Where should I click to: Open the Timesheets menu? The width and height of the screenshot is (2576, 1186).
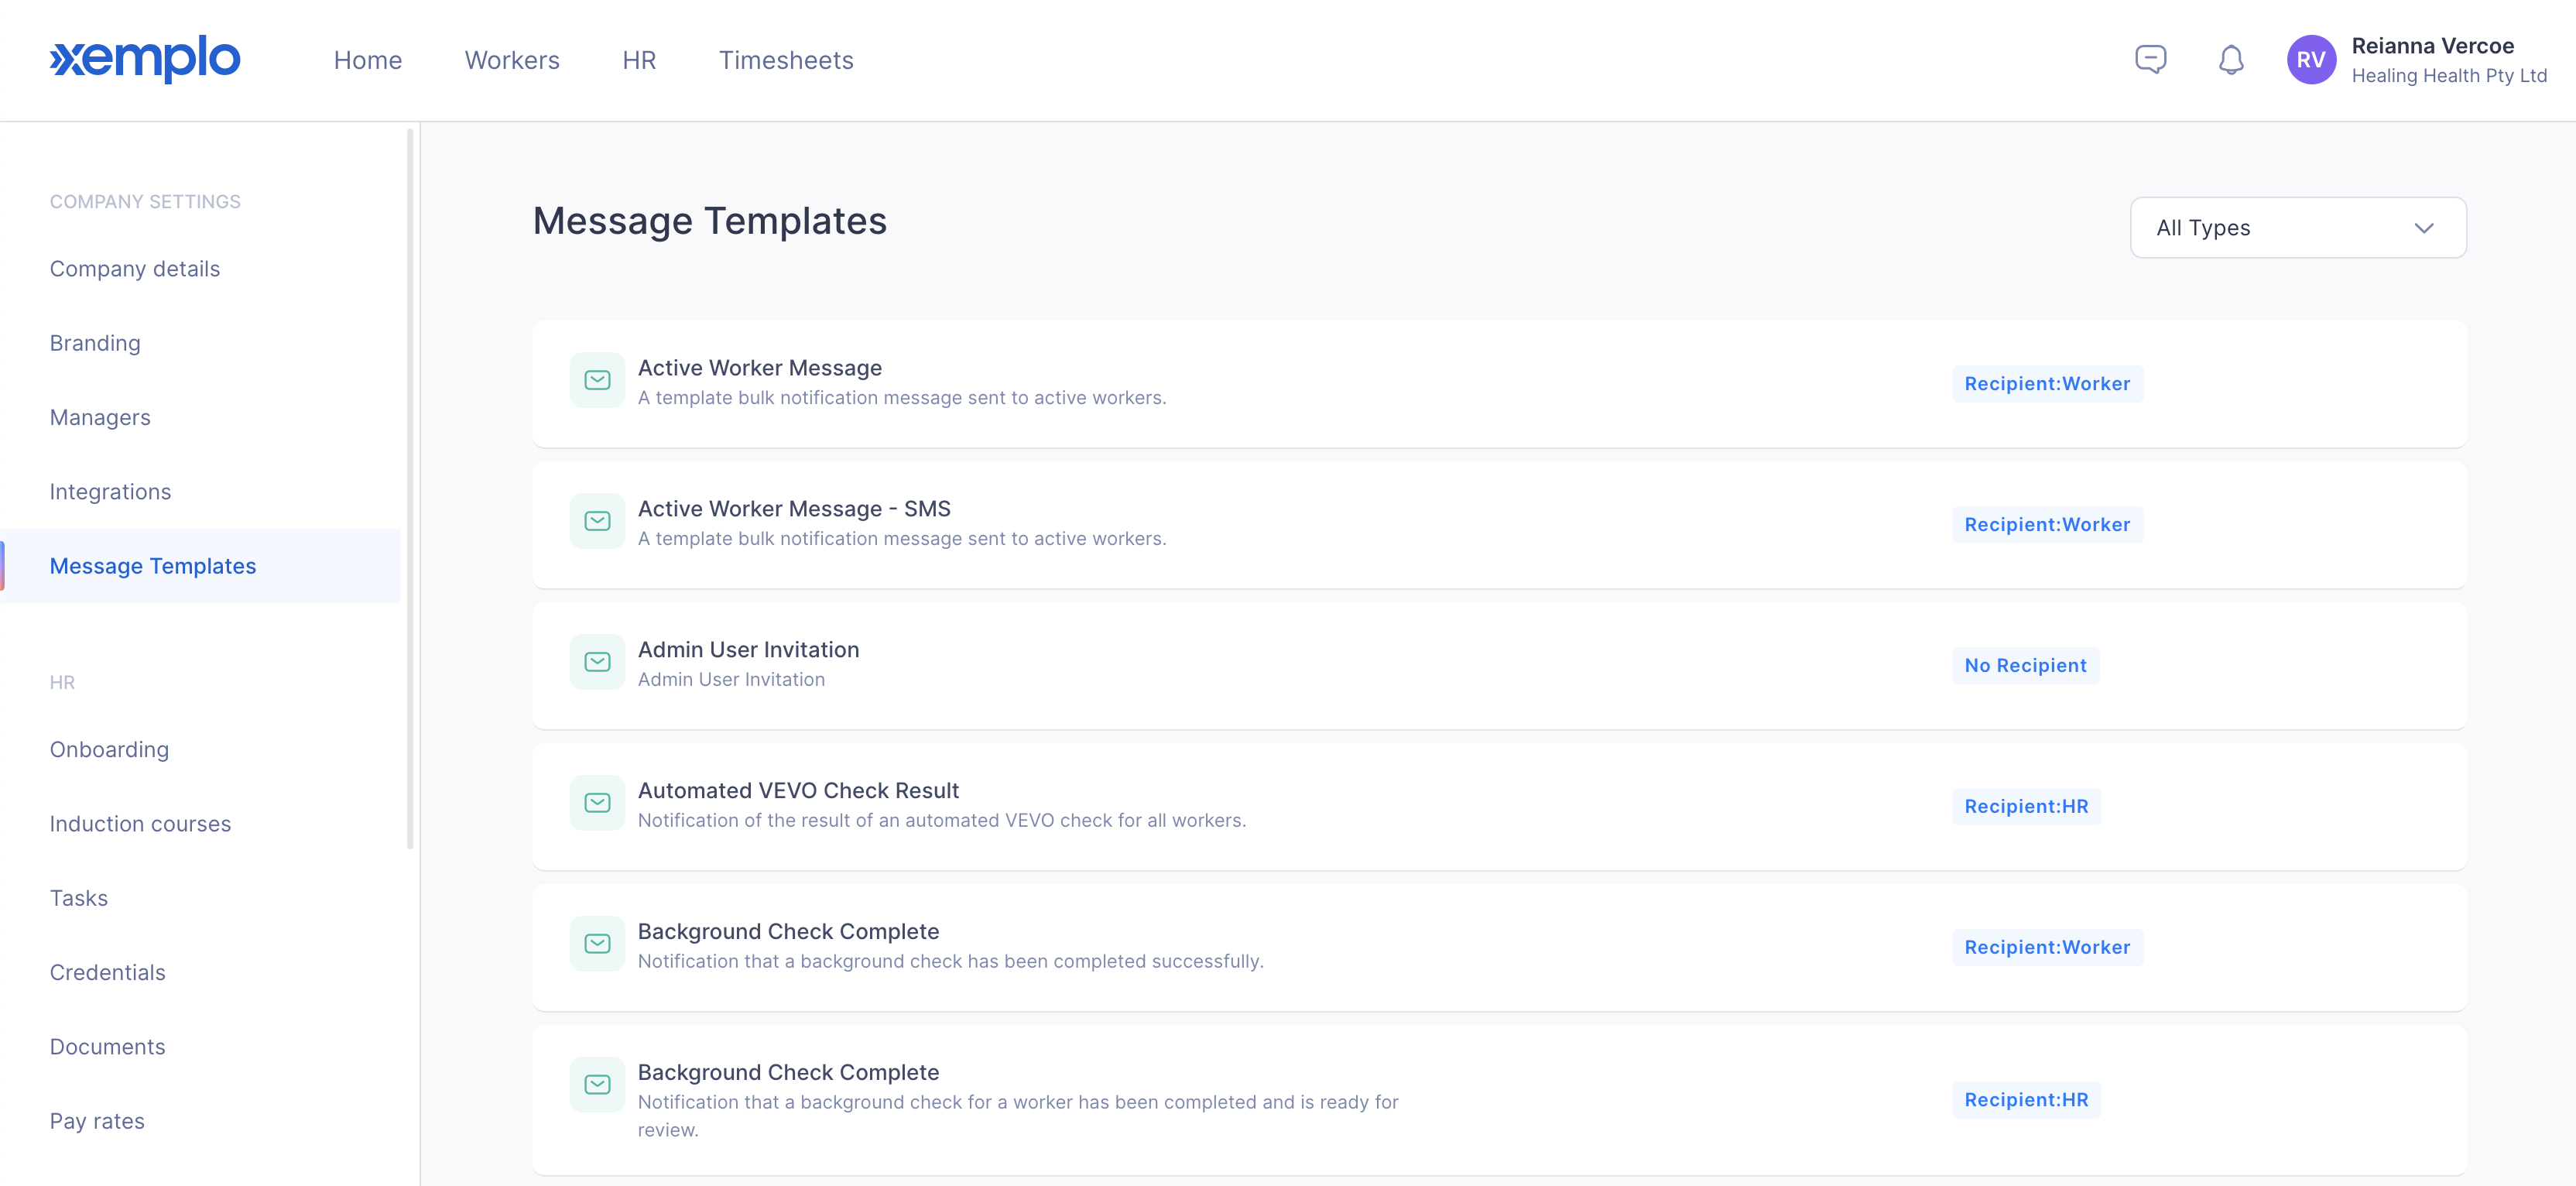[786, 60]
